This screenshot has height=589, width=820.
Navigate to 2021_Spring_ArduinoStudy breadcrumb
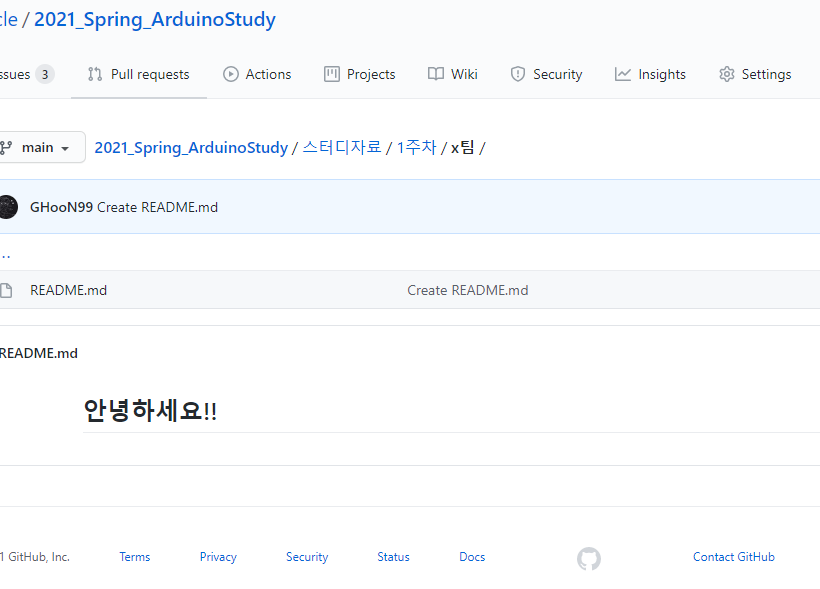tap(190, 146)
